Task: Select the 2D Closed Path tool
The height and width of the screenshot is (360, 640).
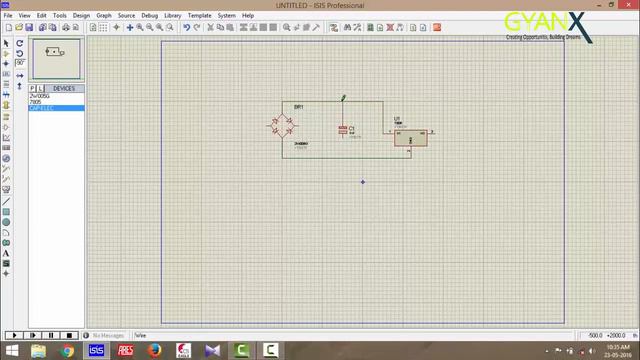Action: point(6,243)
